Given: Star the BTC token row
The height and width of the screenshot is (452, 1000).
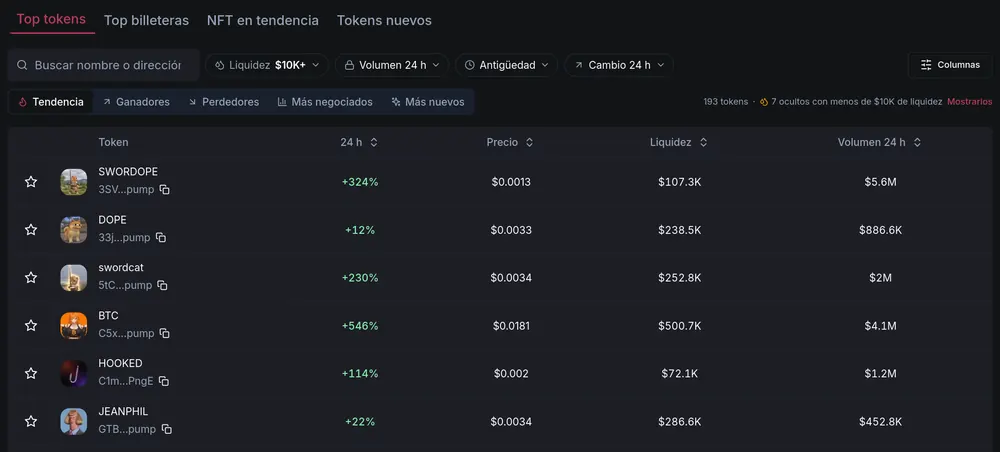Looking at the screenshot, I should click(x=31, y=326).
